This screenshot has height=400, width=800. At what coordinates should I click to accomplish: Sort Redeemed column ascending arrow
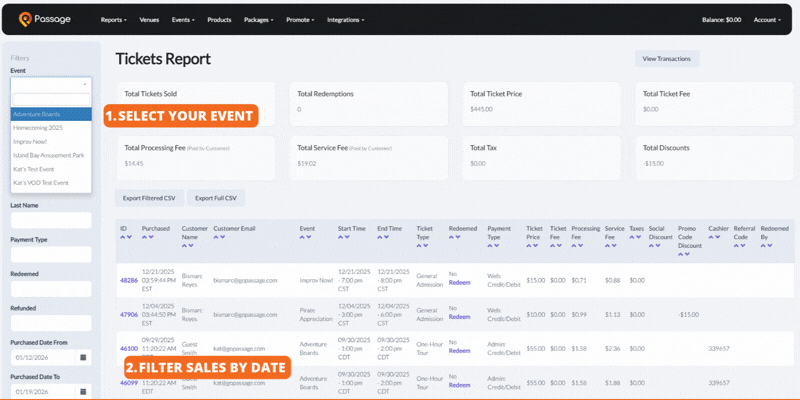[452, 237]
